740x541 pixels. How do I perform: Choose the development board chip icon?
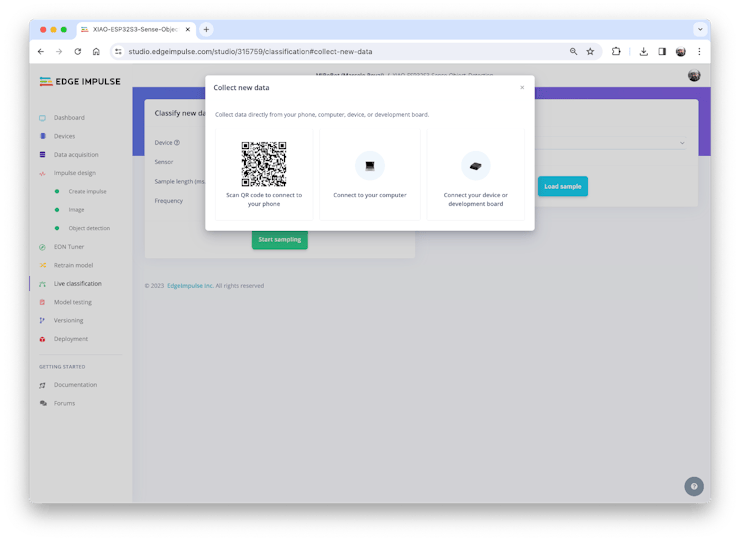(476, 166)
